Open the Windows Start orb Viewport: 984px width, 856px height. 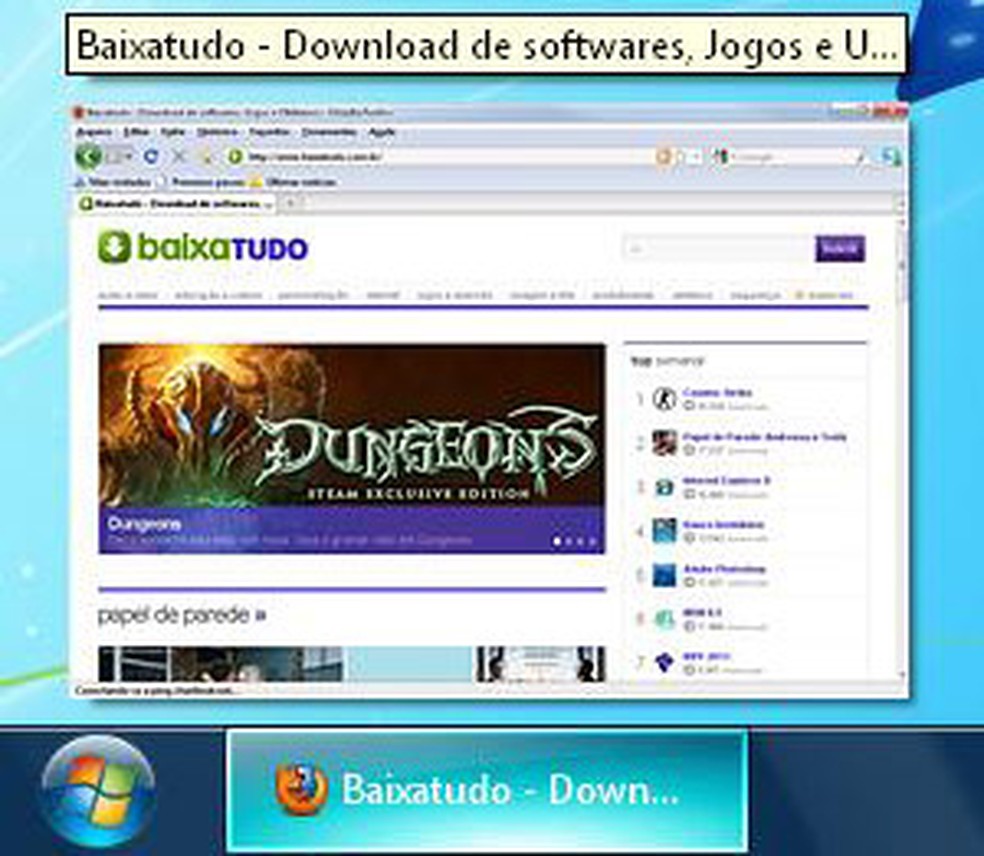(x=98, y=791)
